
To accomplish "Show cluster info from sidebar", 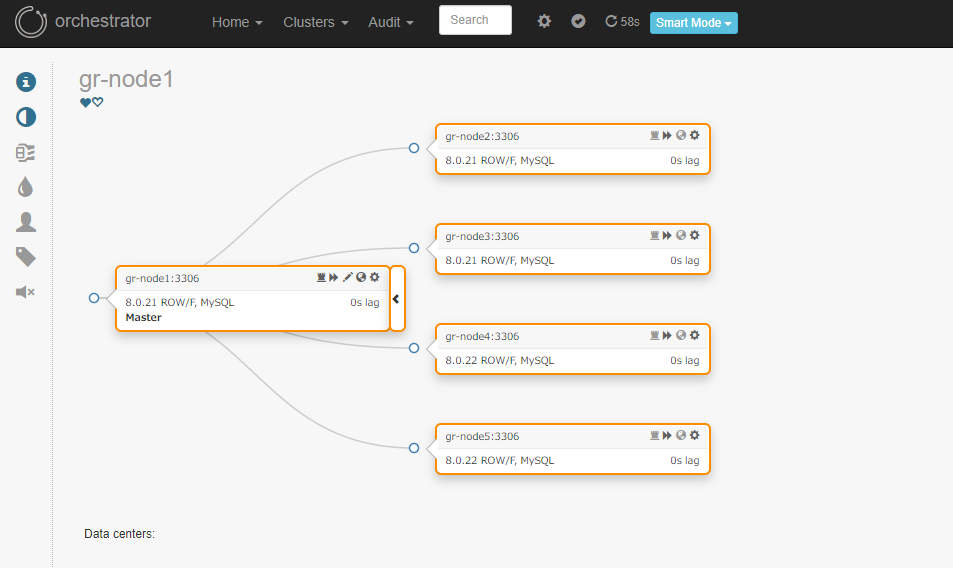I will pos(26,81).
